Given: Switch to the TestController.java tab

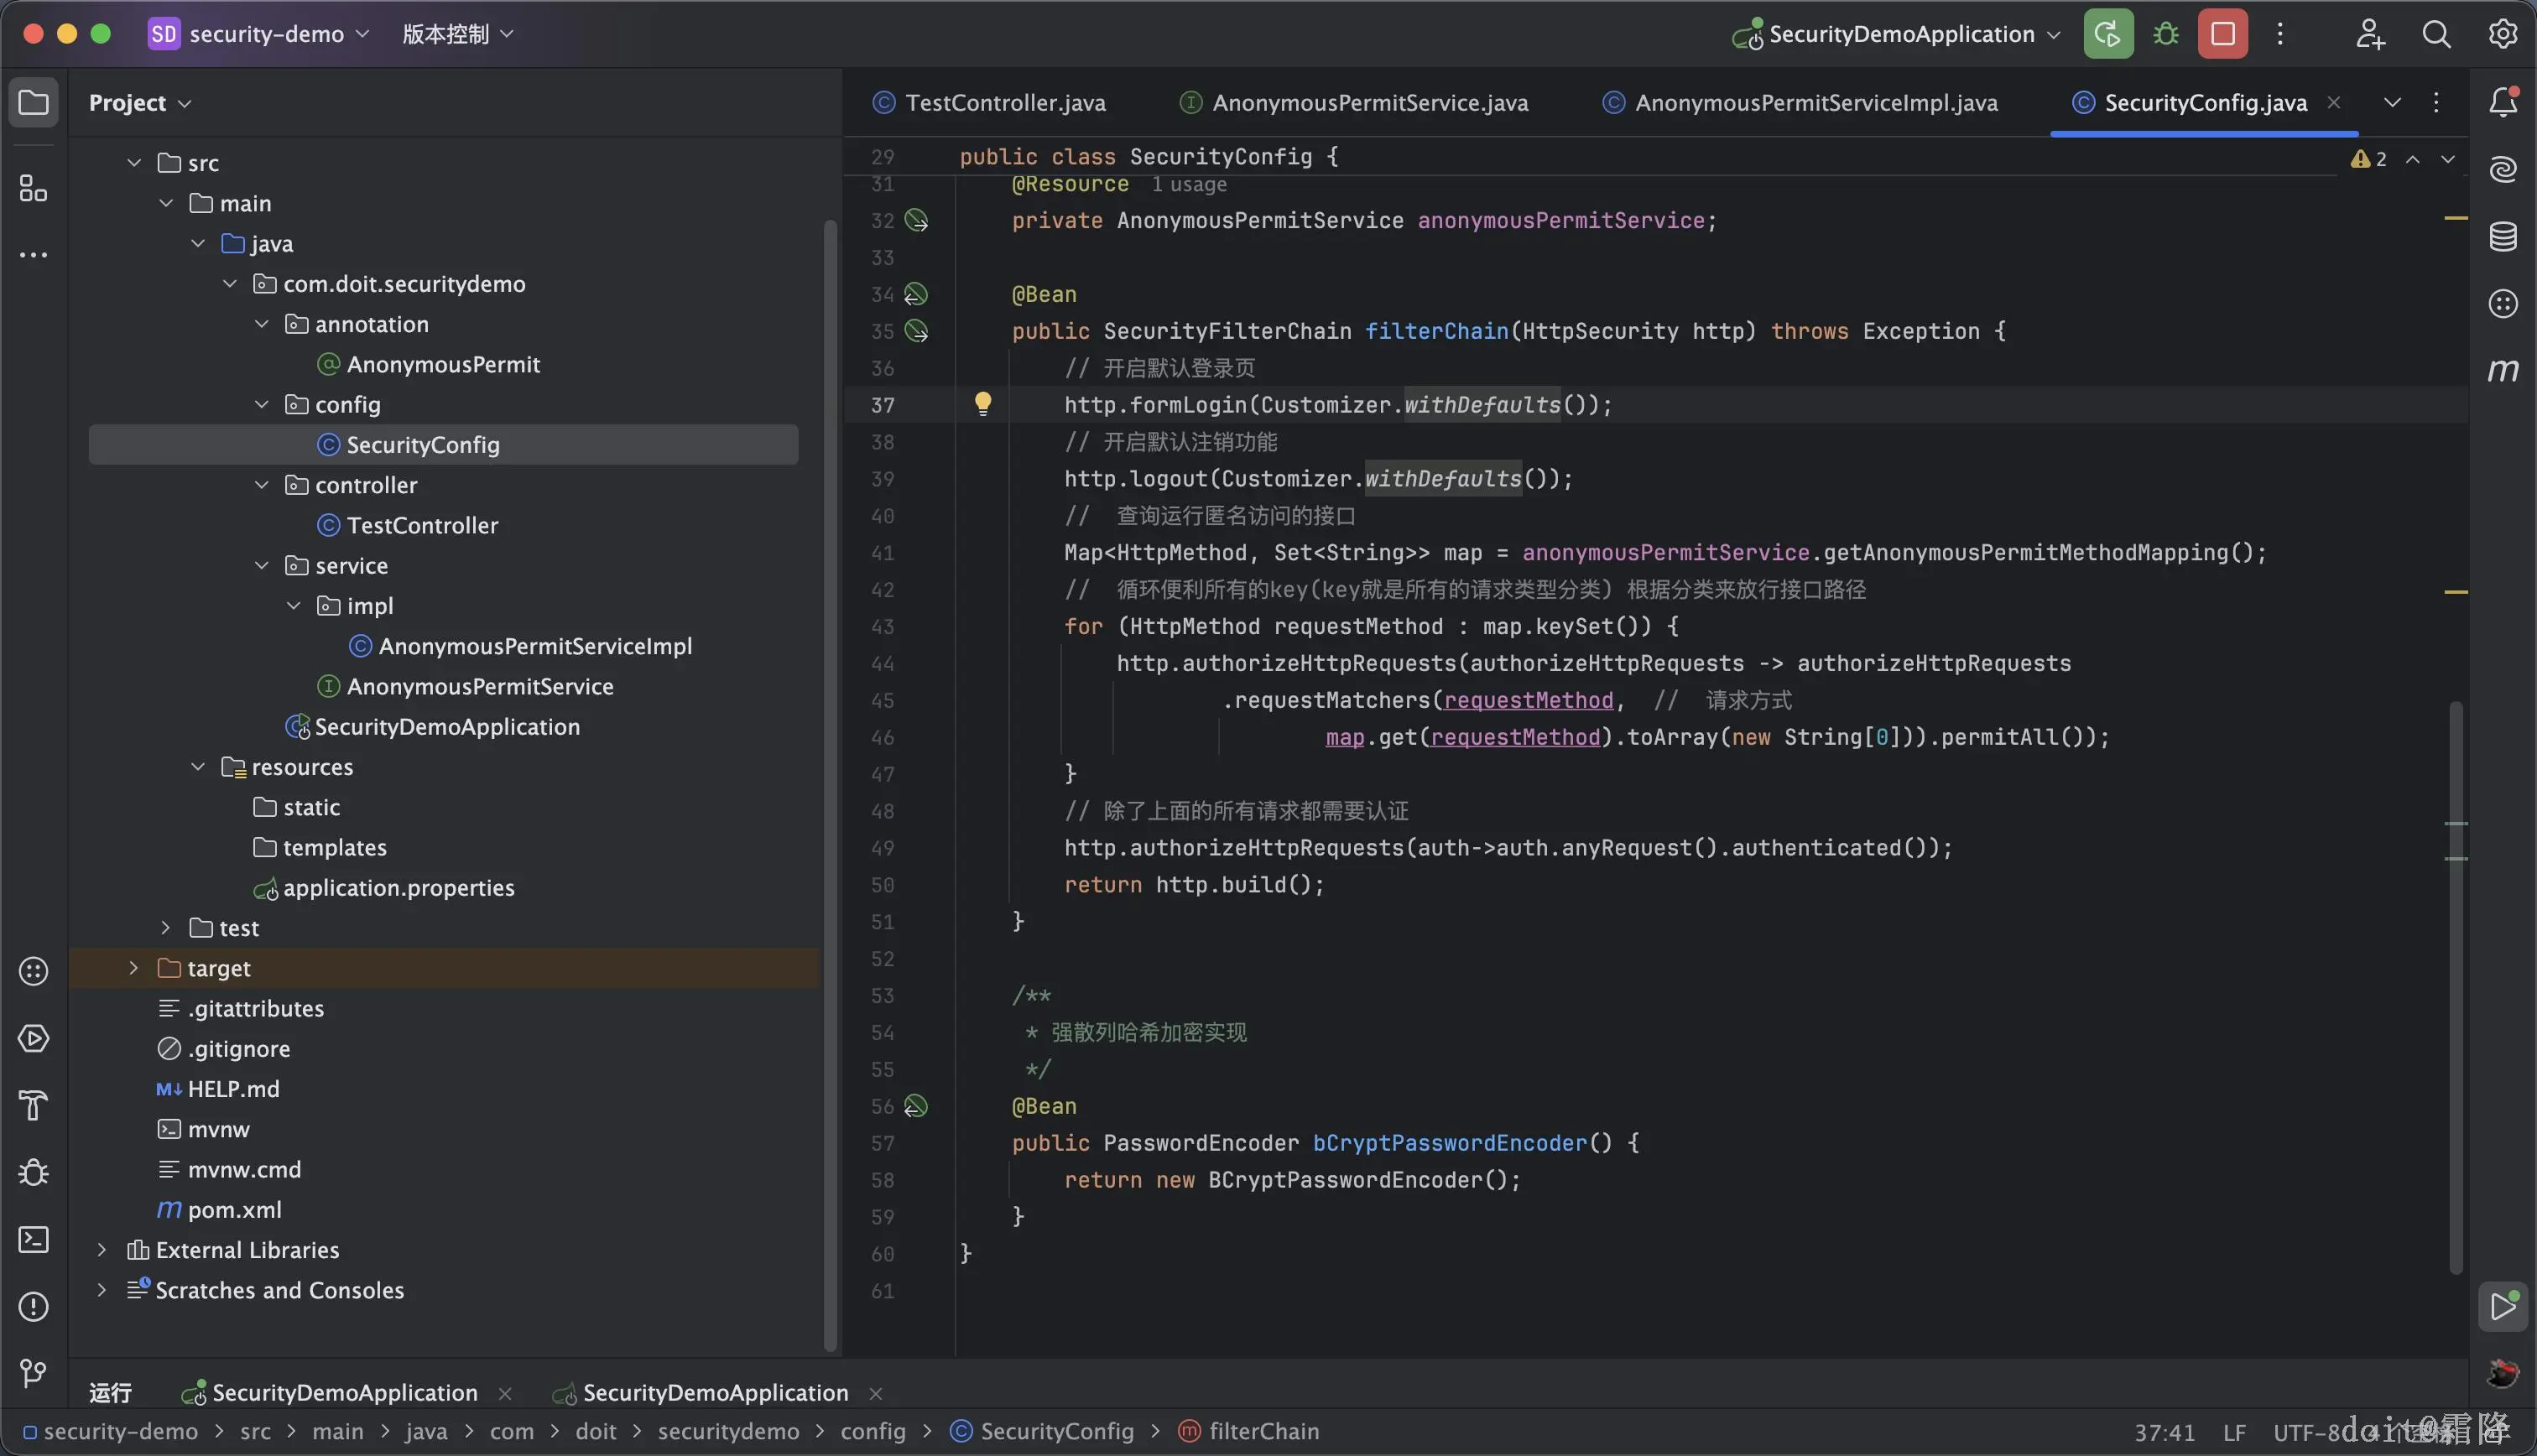Looking at the screenshot, I should [1004, 102].
